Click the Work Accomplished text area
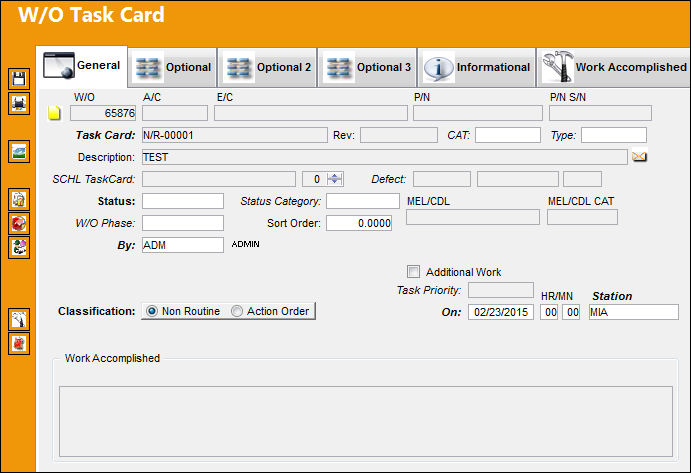The width and height of the screenshot is (691, 473). [x=366, y=421]
